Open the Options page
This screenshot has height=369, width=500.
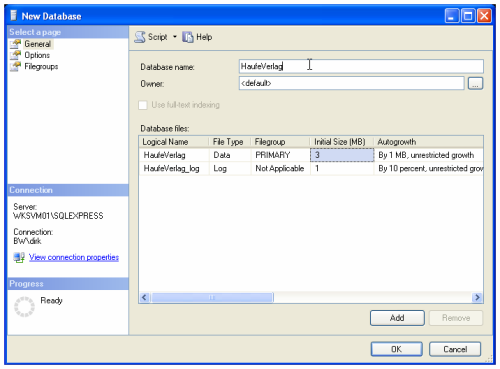point(37,55)
